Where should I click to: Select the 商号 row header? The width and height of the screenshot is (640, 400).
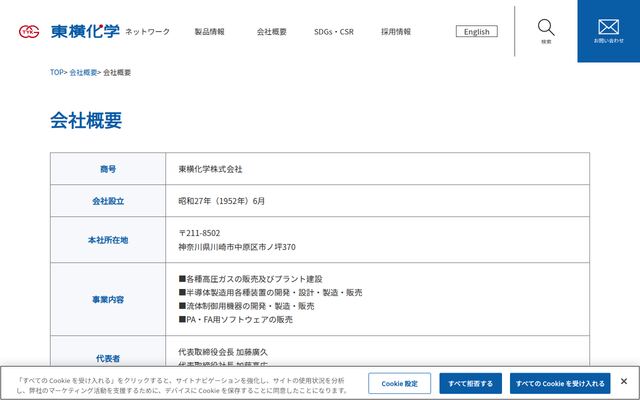click(x=108, y=169)
